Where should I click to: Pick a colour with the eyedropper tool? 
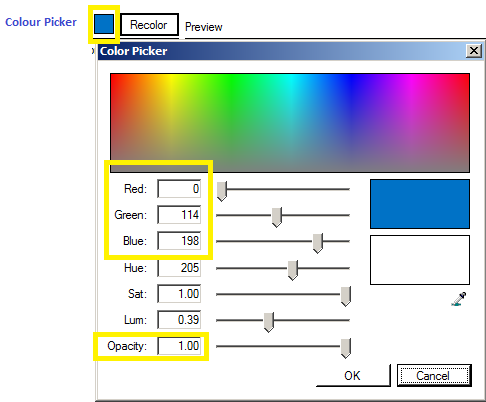coord(459,299)
